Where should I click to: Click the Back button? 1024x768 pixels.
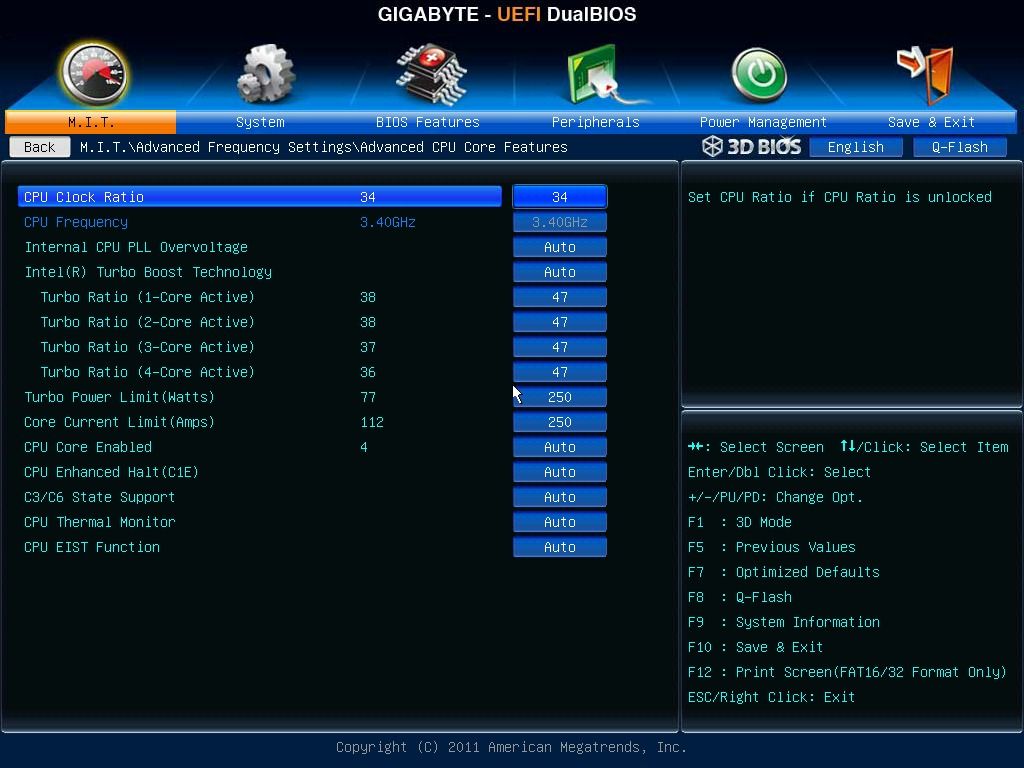point(40,147)
